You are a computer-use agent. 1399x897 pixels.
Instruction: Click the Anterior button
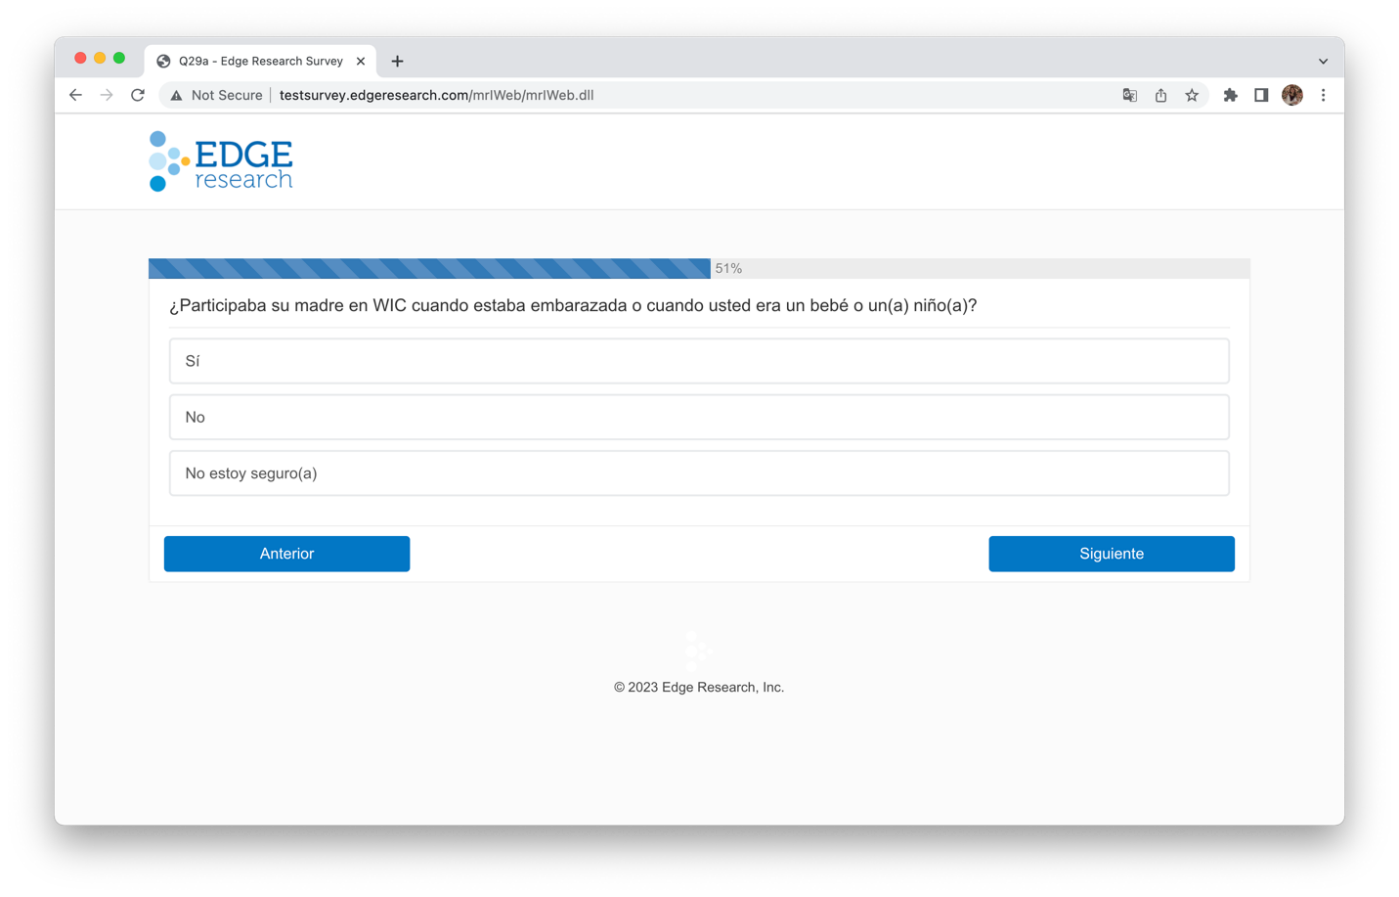287,554
